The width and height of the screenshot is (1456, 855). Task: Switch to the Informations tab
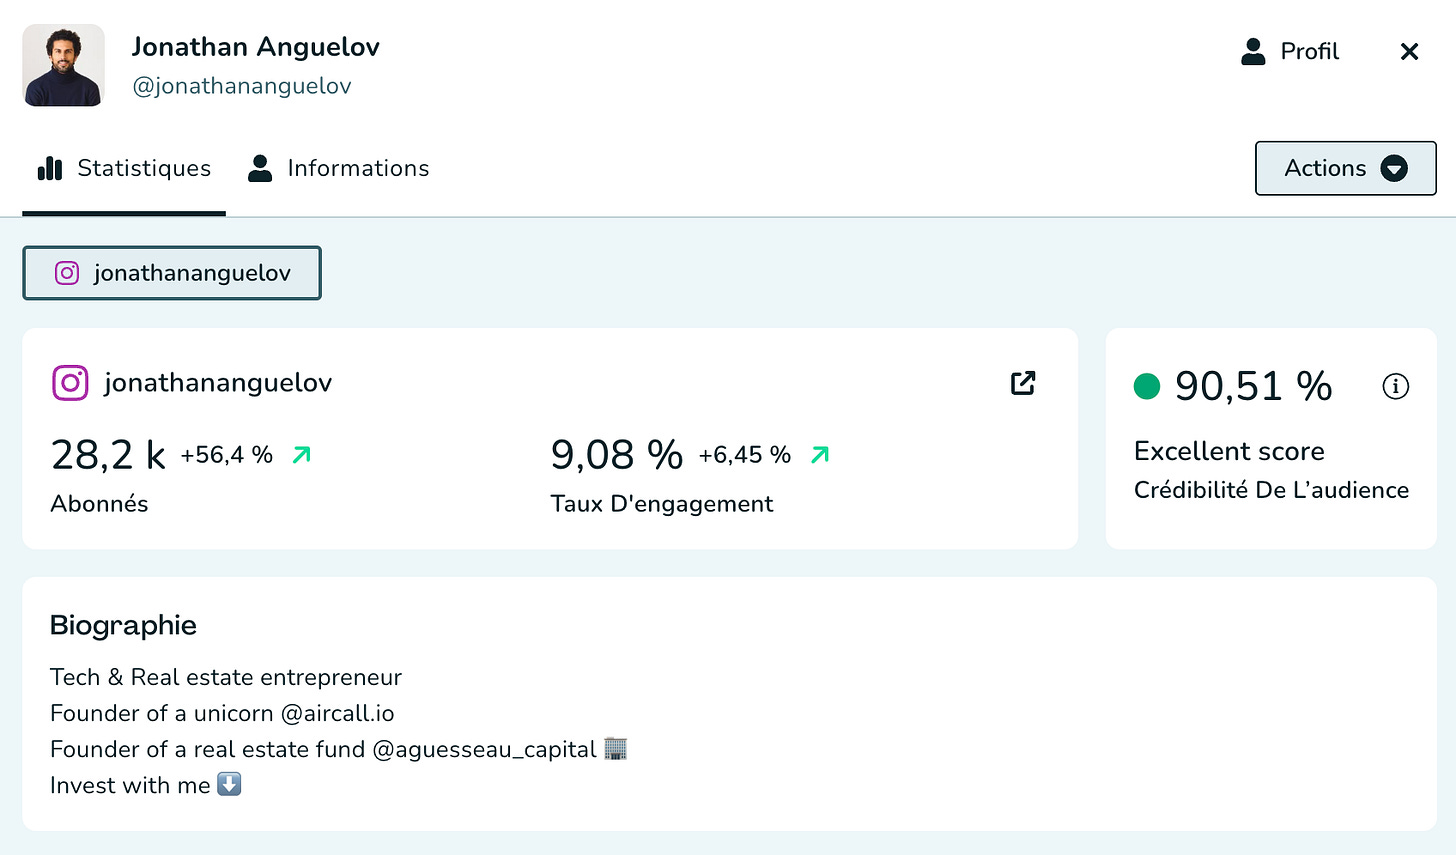click(338, 168)
